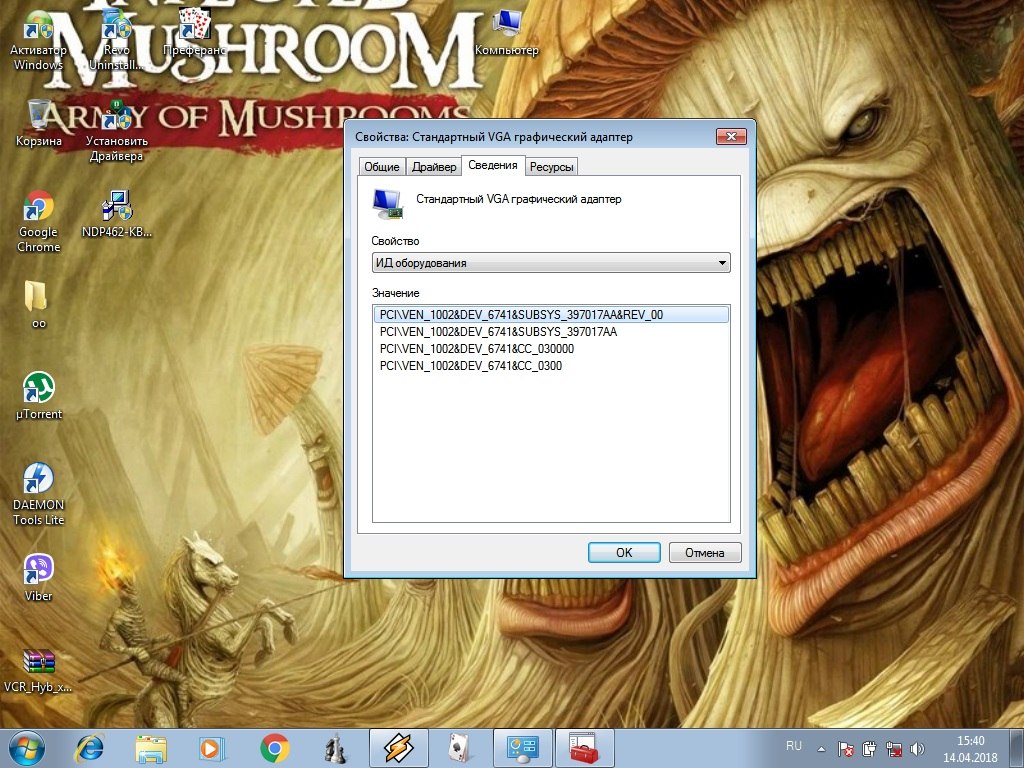Switch to the red toolbox taskbar window
1024x768 pixels.
pyautogui.click(x=584, y=748)
